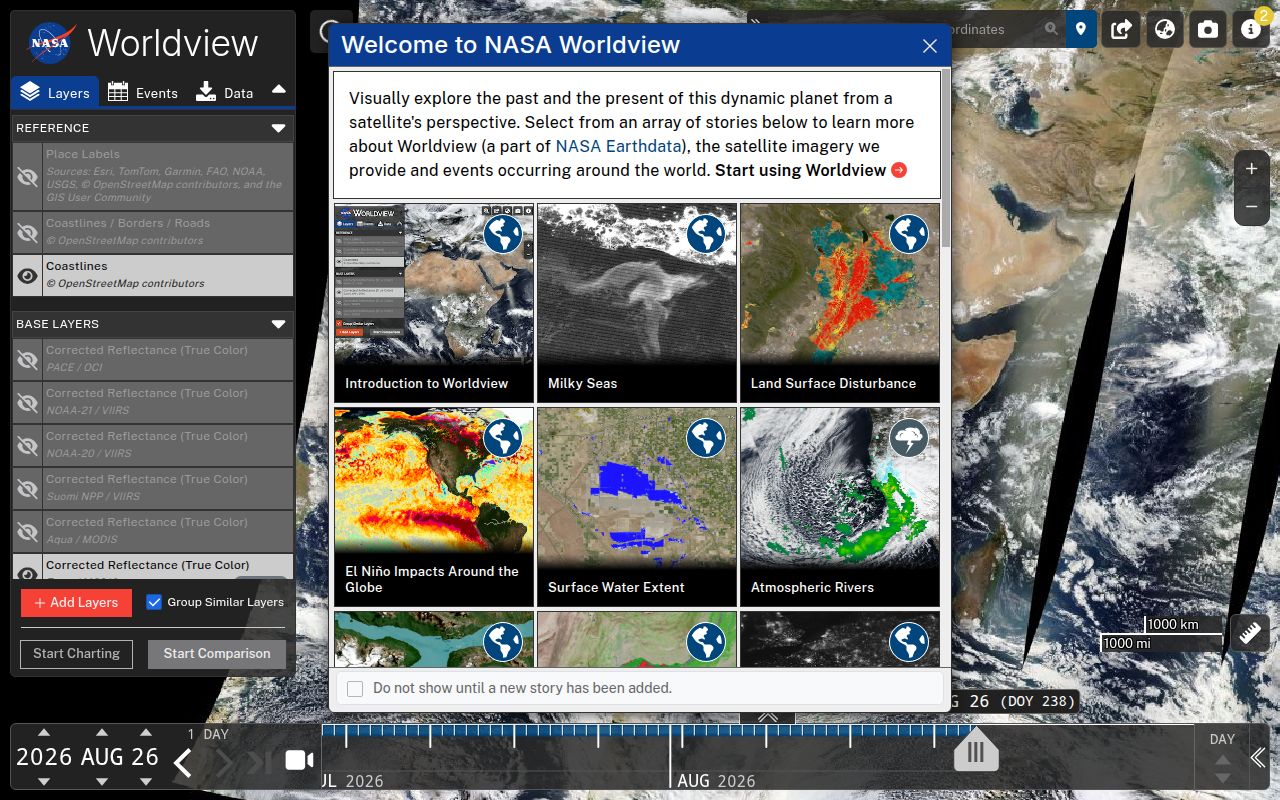Open the animation video camera tool
The width and height of the screenshot is (1280, 800).
click(x=299, y=760)
